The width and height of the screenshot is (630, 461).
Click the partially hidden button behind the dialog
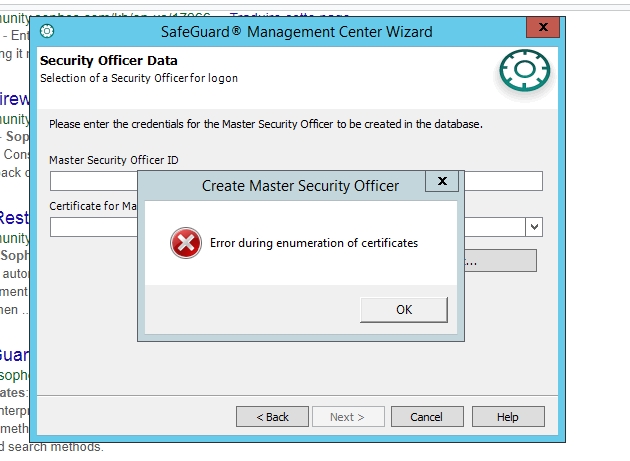tap(500, 260)
